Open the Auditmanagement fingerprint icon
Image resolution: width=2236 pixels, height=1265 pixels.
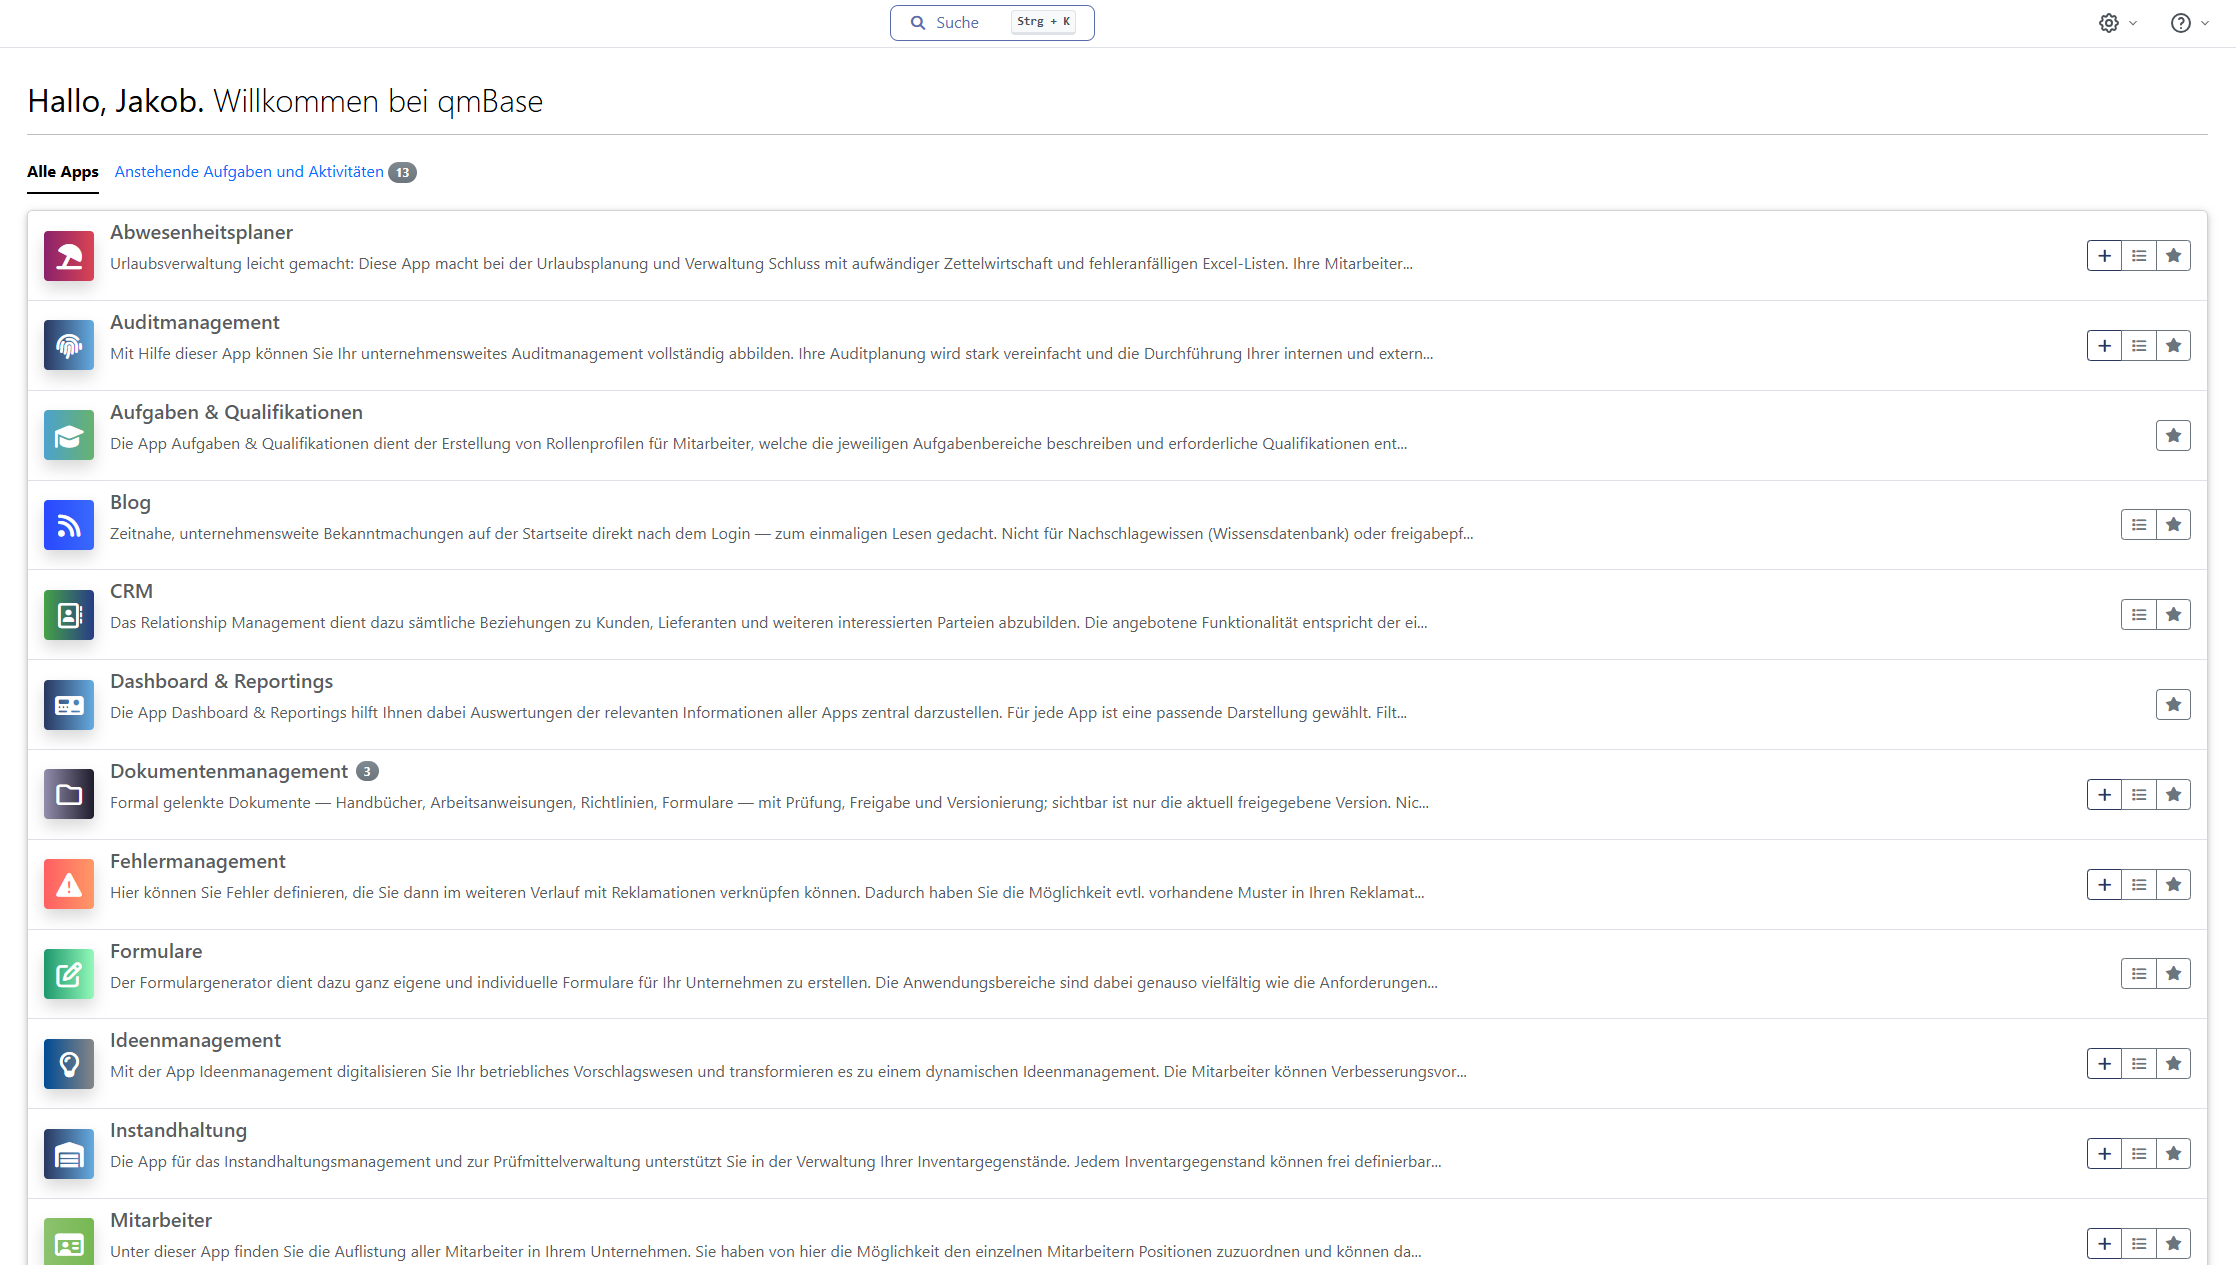pos(69,346)
